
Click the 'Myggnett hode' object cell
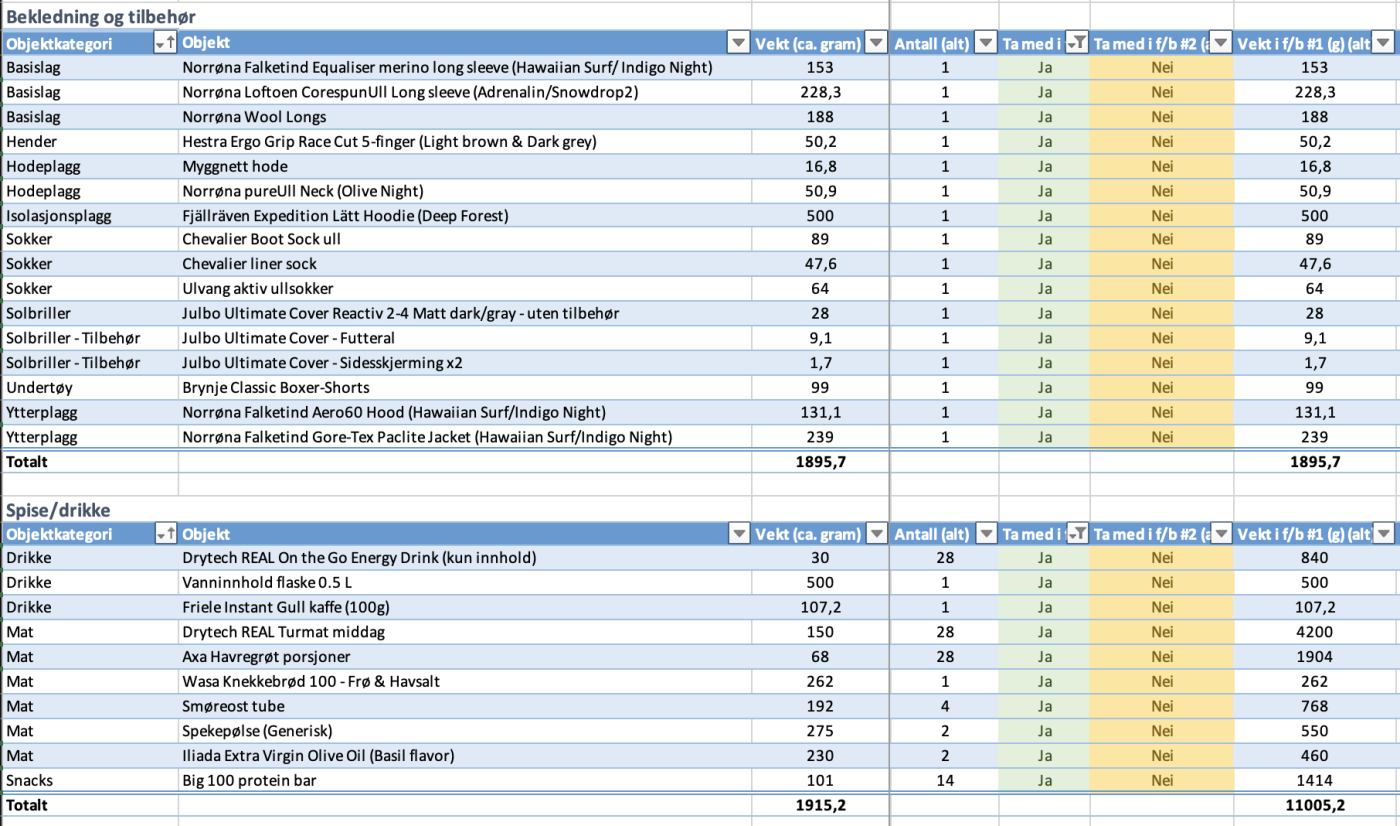click(235, 166)
